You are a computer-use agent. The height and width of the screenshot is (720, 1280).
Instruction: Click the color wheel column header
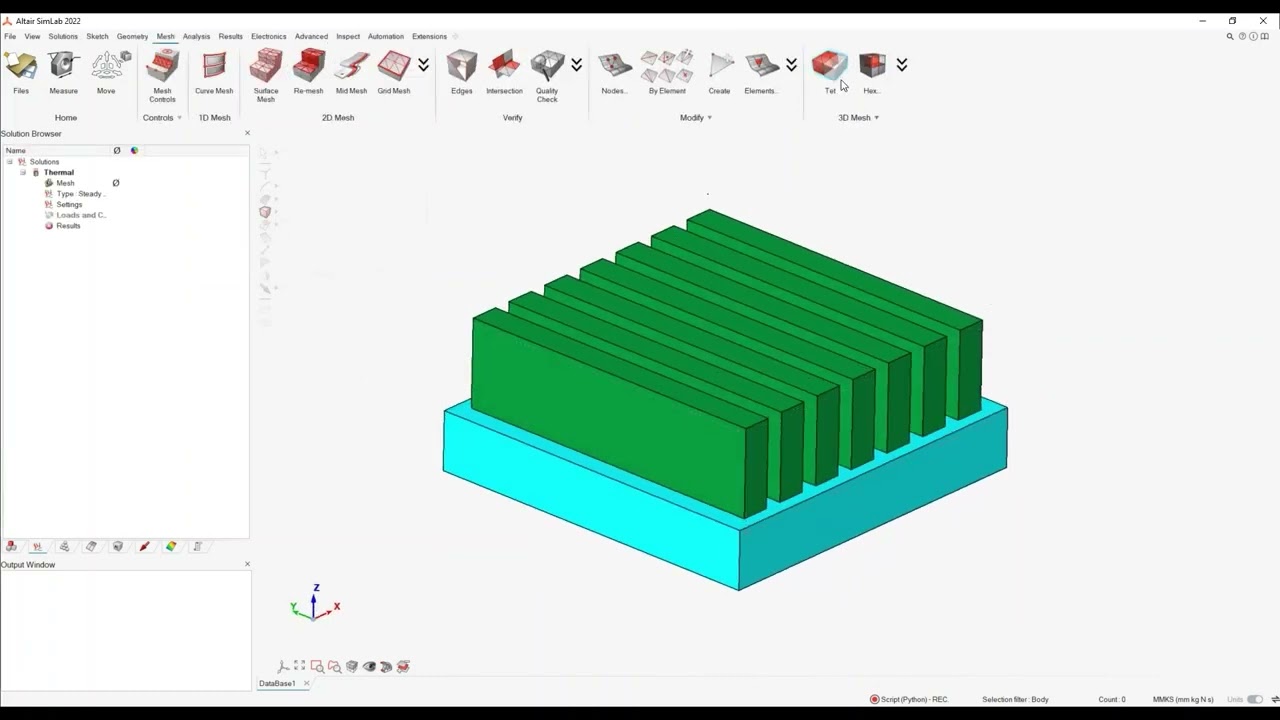pyautogui.click(x=134, y=151)
